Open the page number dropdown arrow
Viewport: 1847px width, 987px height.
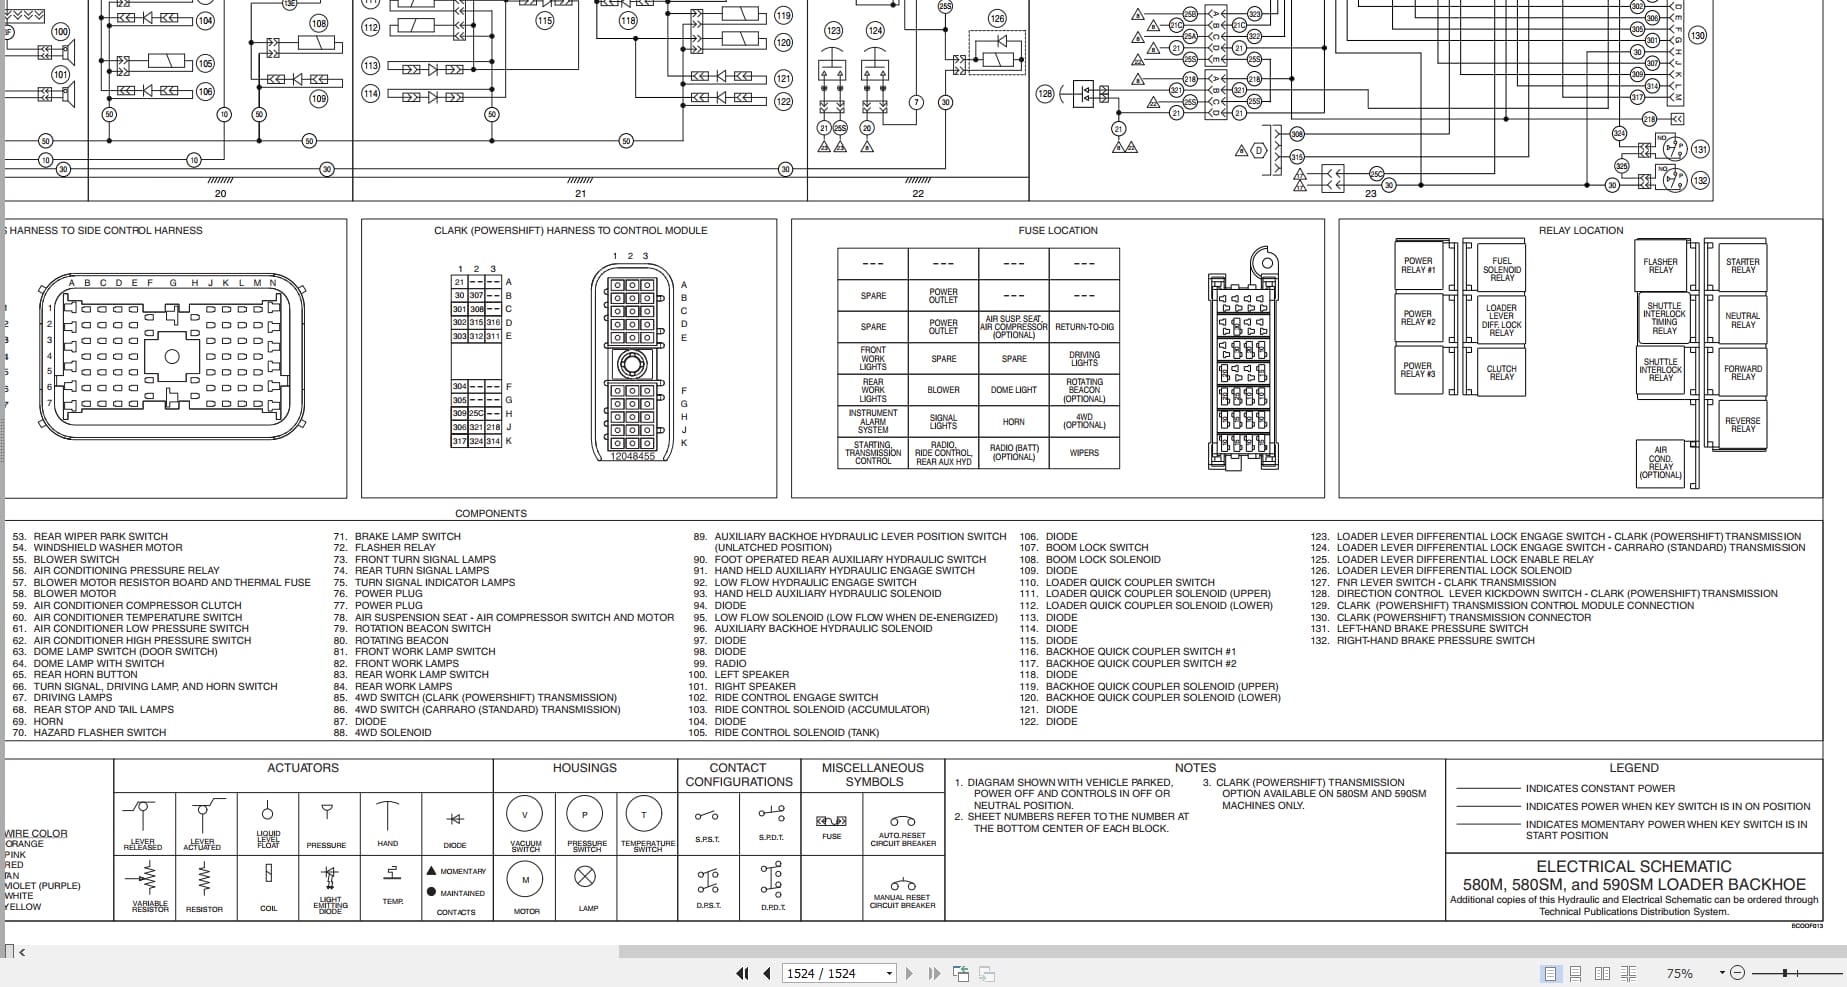click(888, 972)
